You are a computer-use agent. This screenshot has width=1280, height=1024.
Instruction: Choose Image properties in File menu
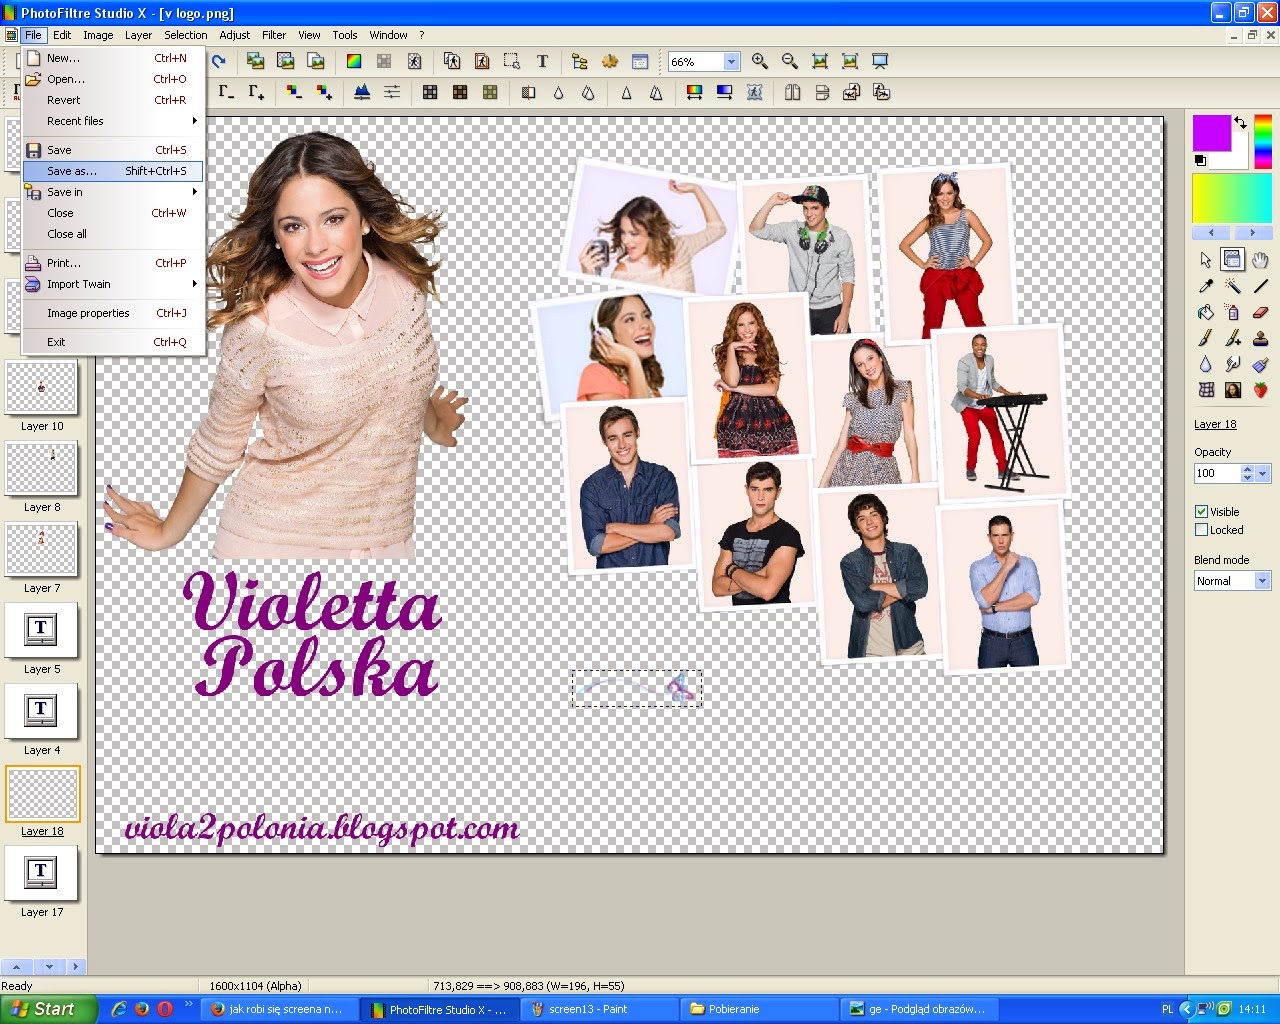pyautogui.click(x=113, y=313)
